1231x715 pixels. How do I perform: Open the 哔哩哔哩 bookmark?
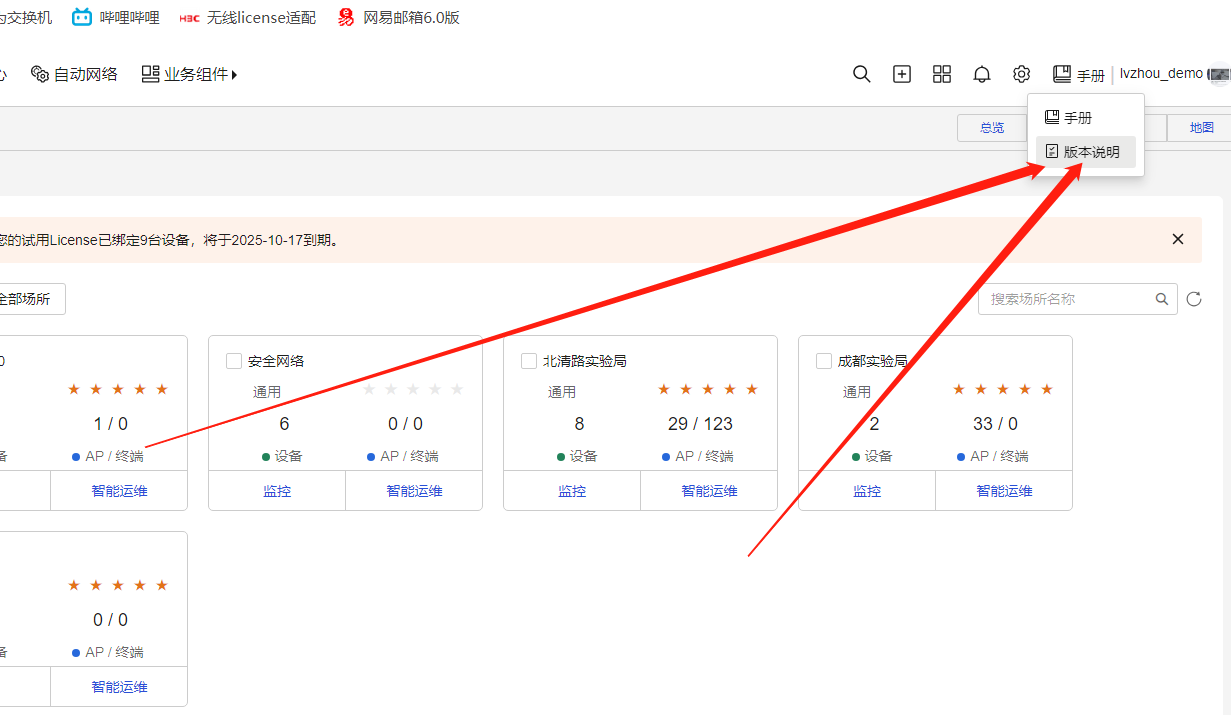pyautogui.click(x=116, y=17)
